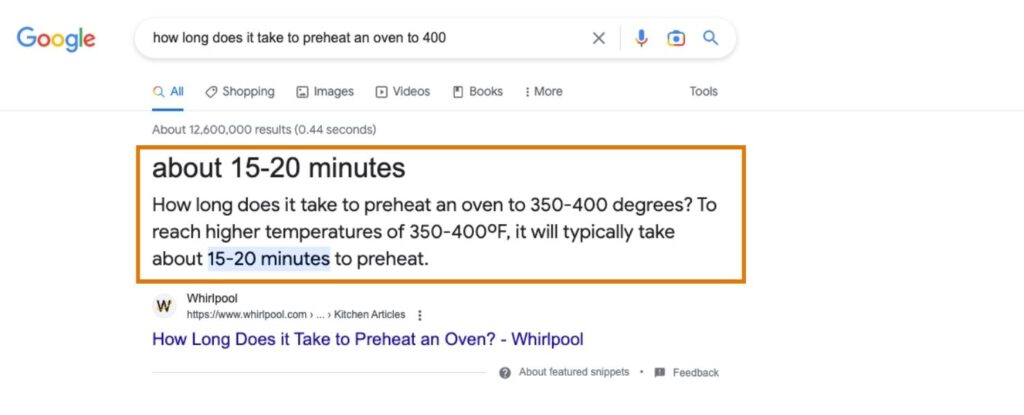Open the Tools options

point(703,91)
